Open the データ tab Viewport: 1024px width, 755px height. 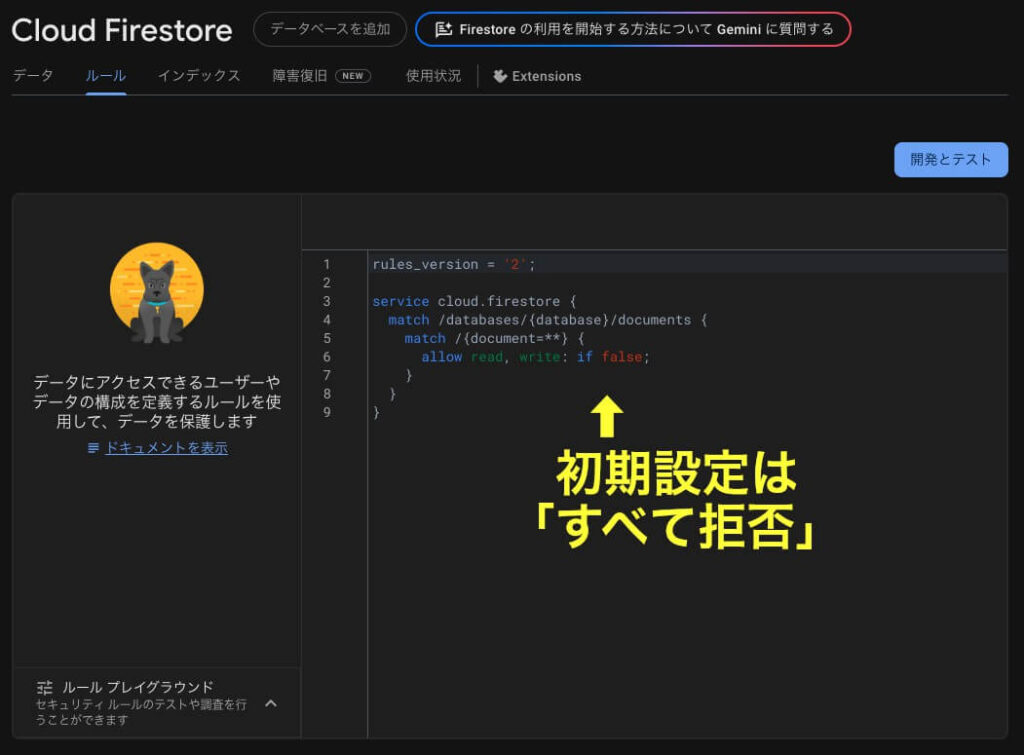click(33, 76)
